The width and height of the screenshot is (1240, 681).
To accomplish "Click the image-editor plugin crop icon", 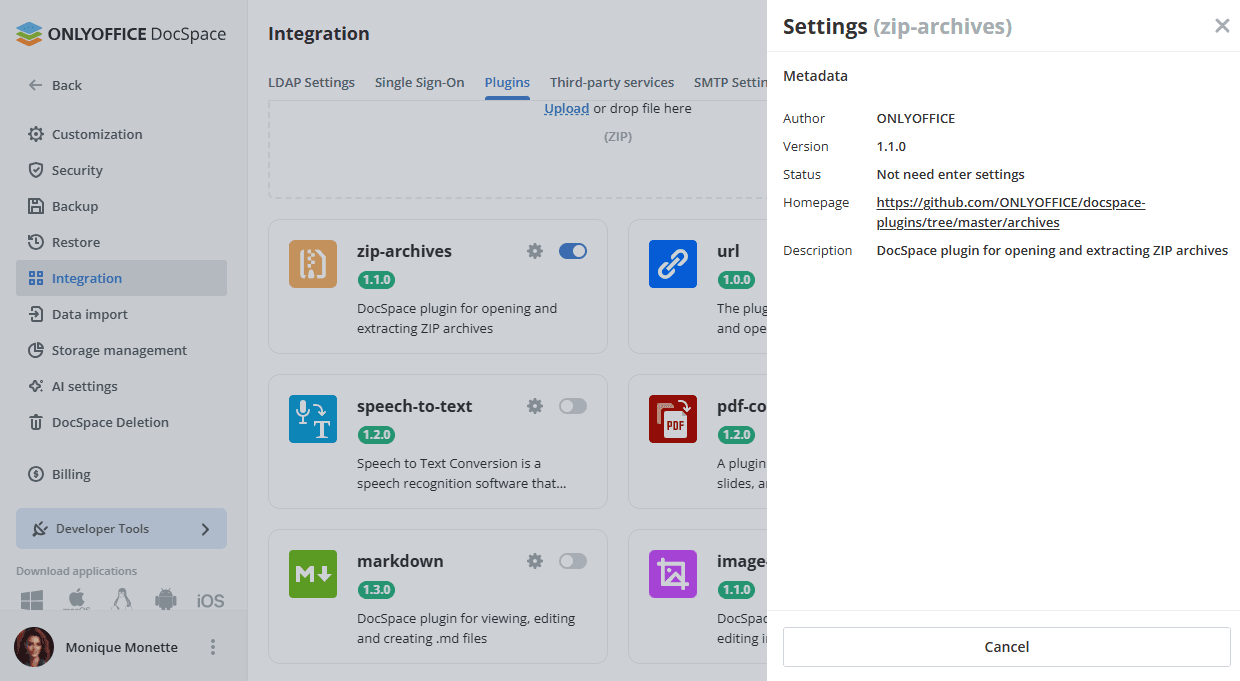I will pos(673,574).
